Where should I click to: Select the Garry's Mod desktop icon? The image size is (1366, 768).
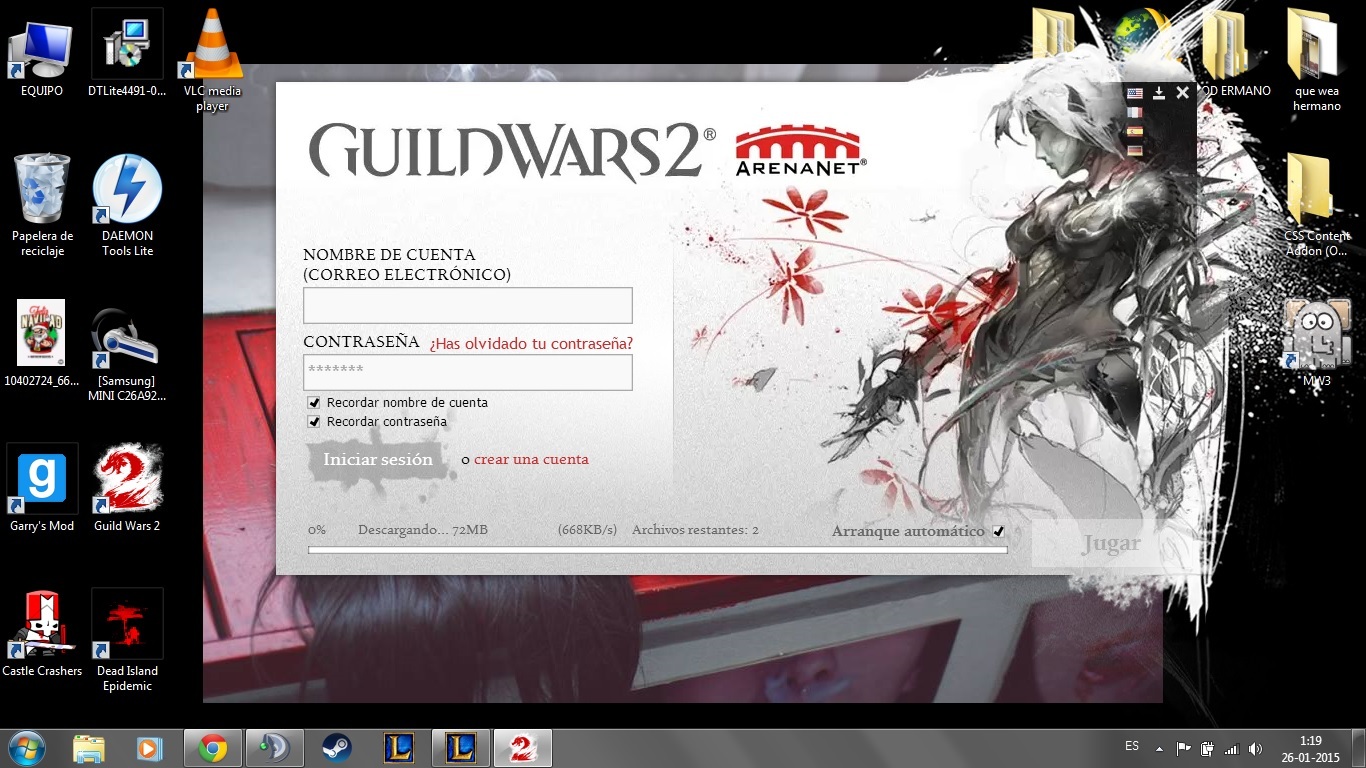pos(42,490)
